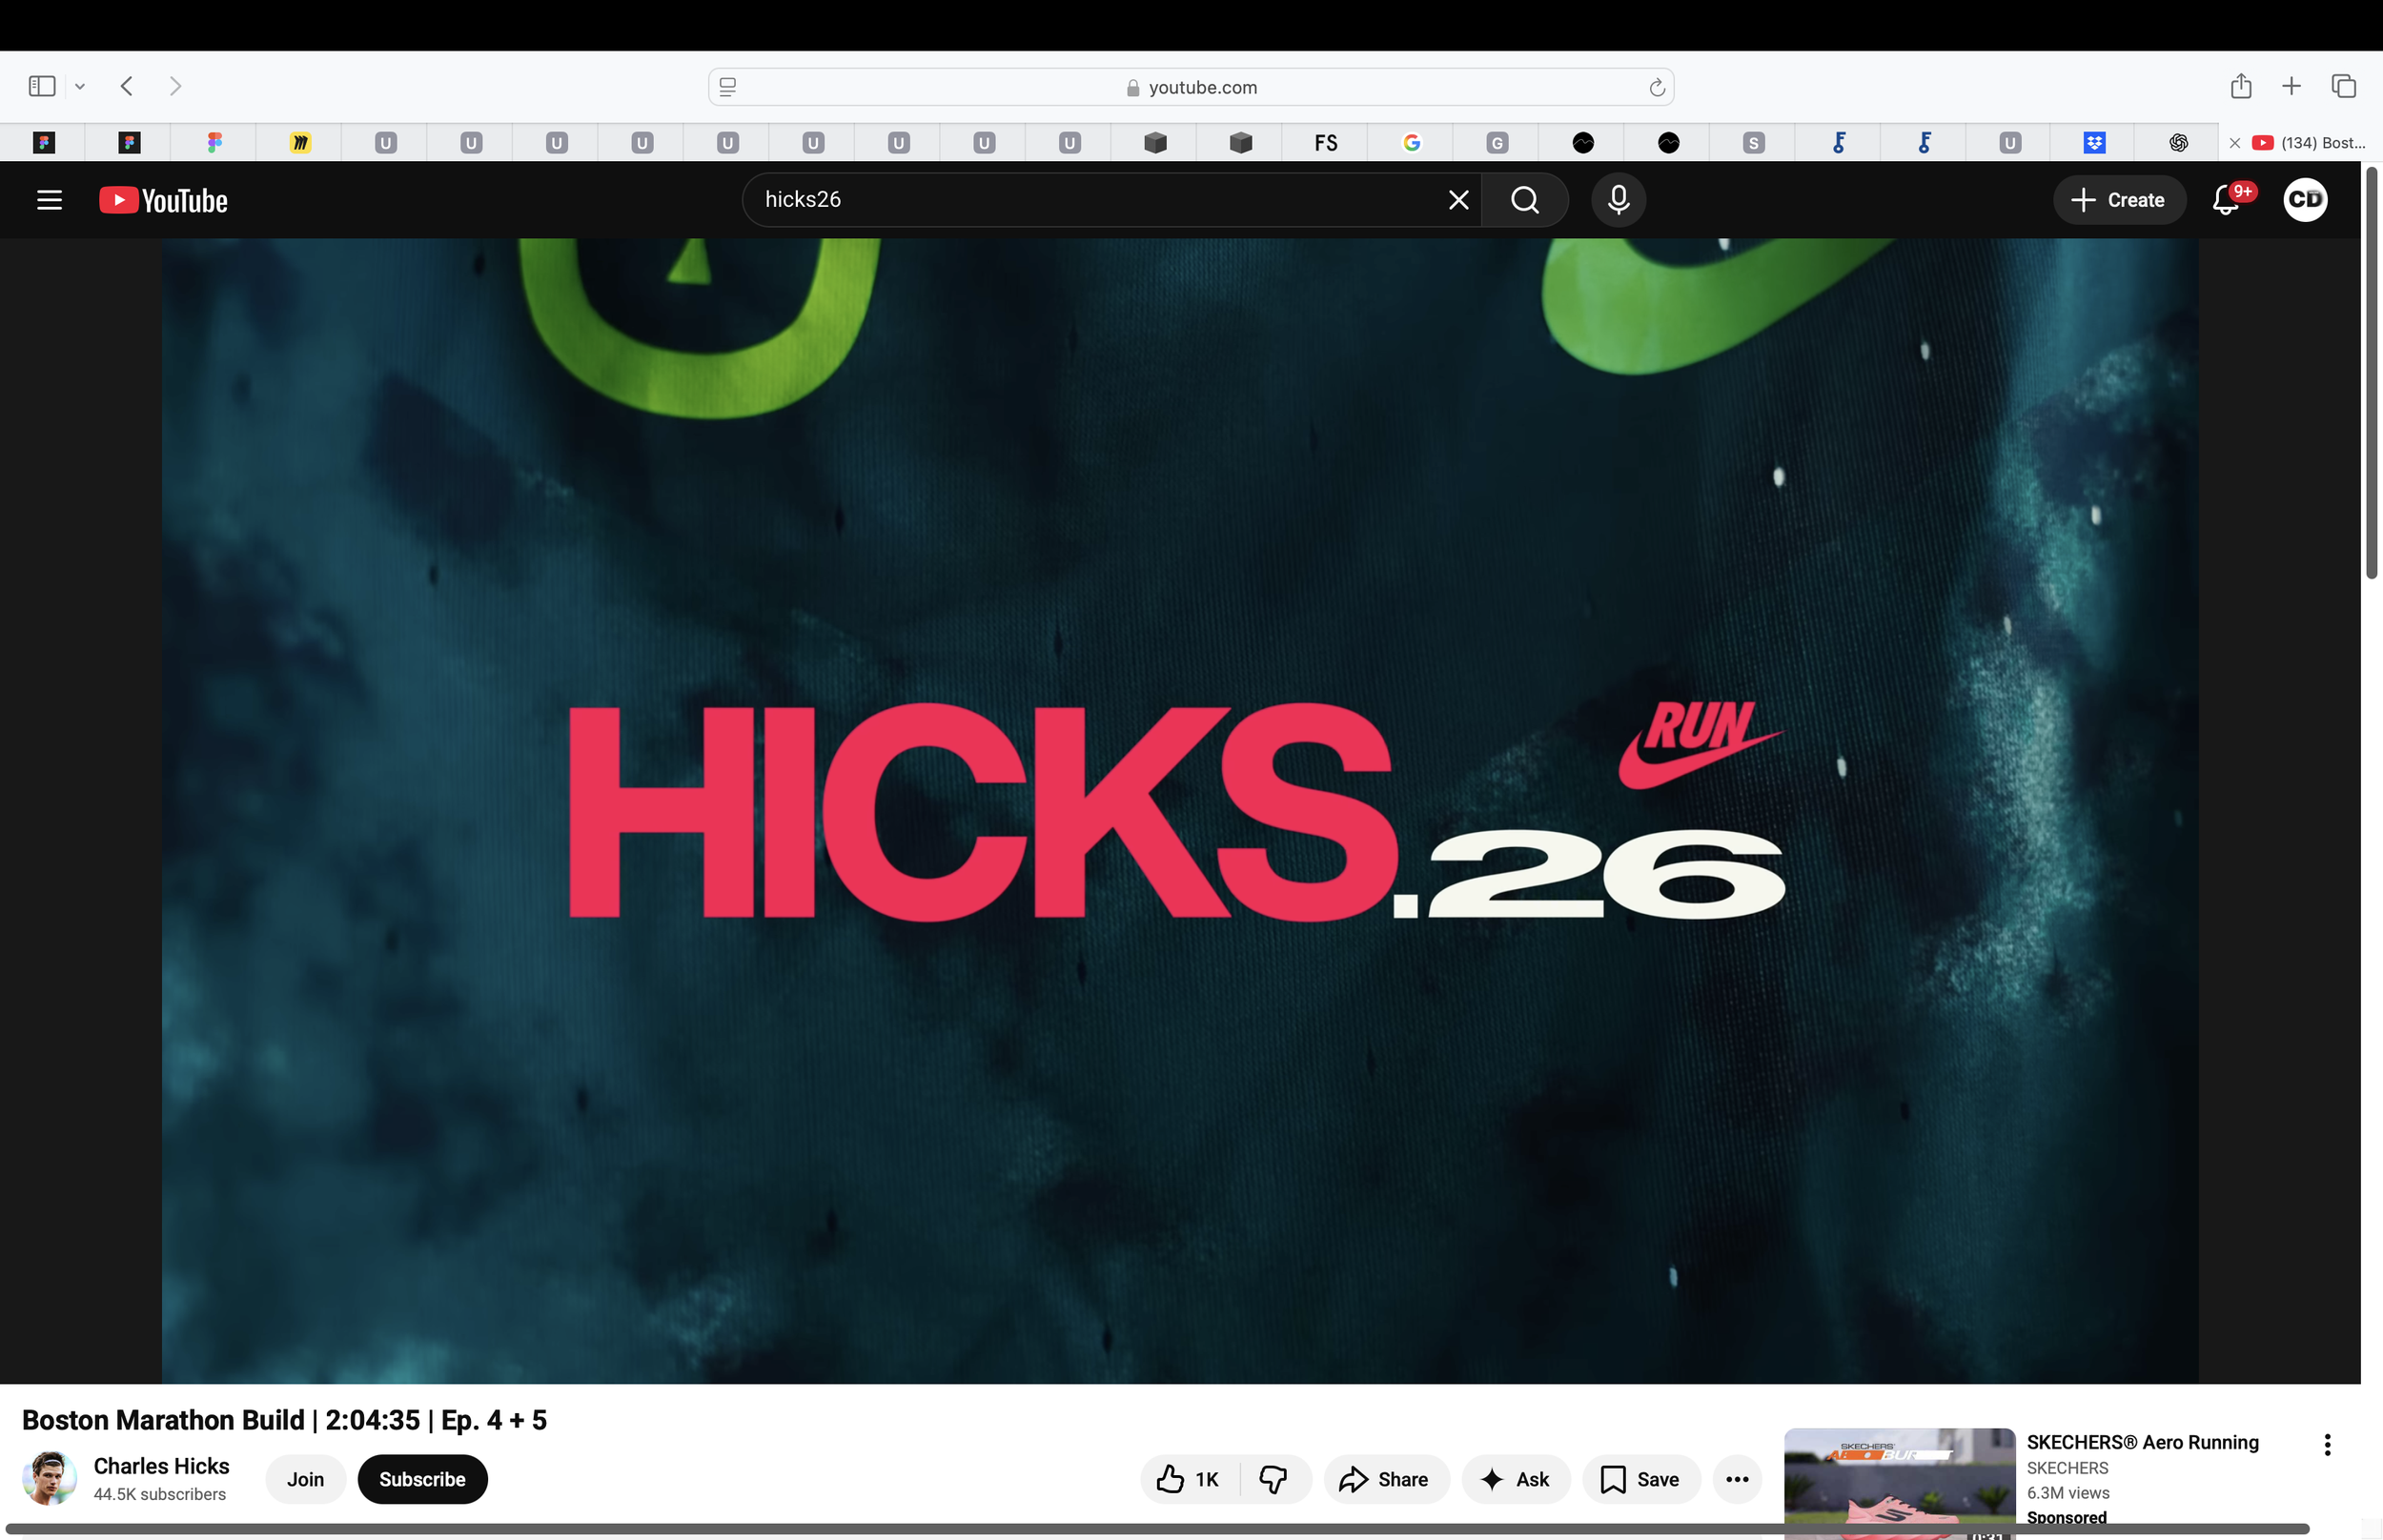Open the CD account avatar menu
Screen dimensions: 2383x1540
(x=2306, y=200)
